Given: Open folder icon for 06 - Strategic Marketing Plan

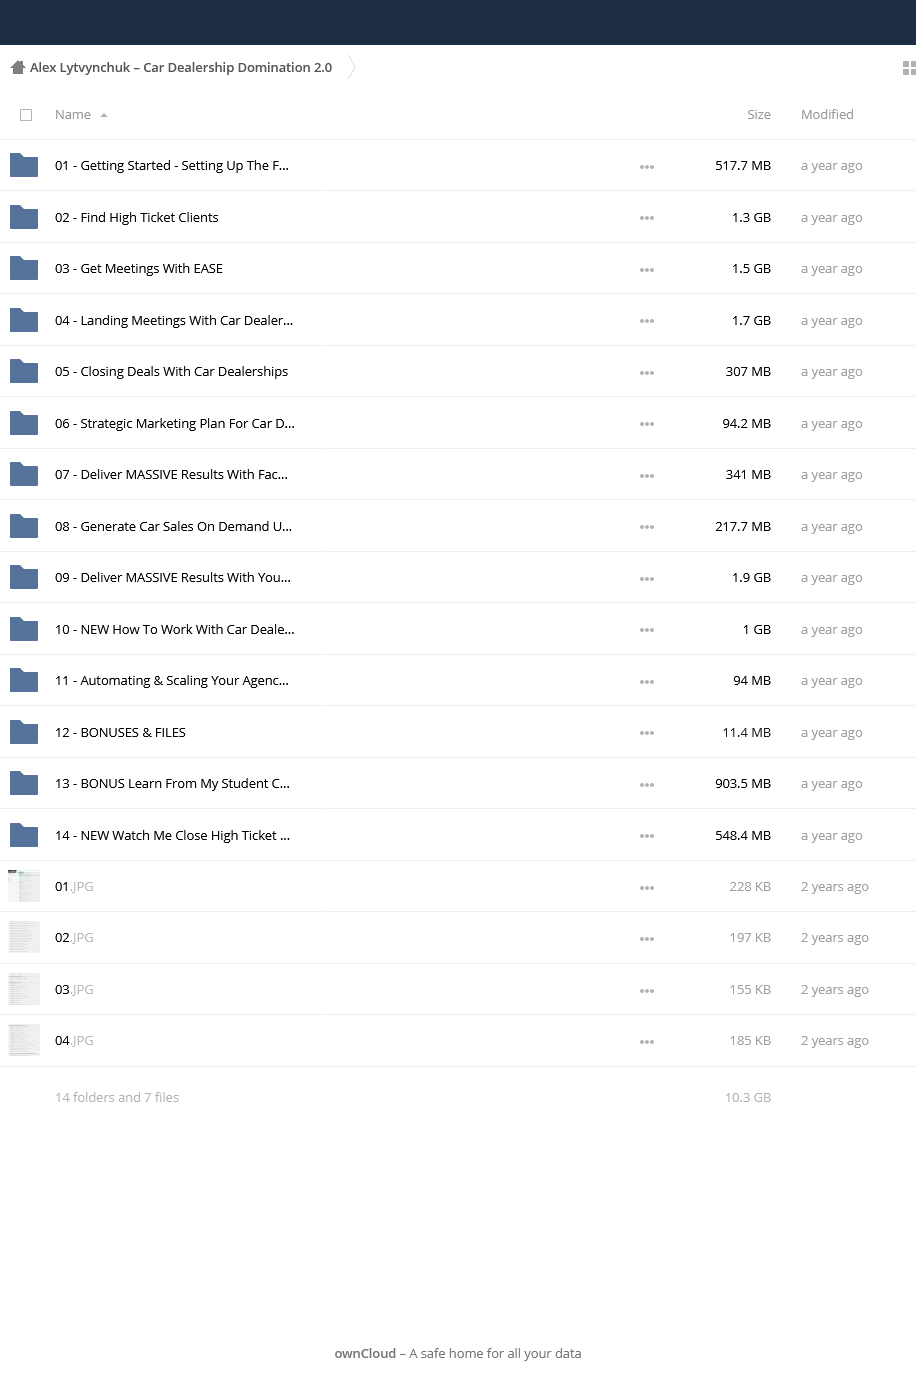Looking at the screenshot, I should [x=24, y=423].
